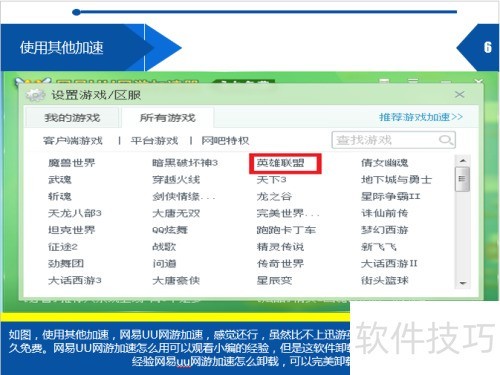Select game 梦幻西游
500x375 pixels.
[x=385, y=230]
